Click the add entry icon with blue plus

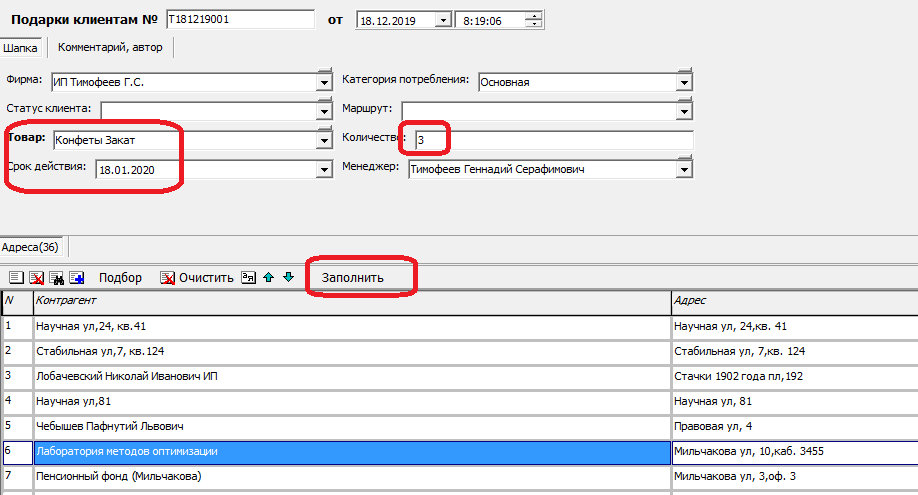(77, 278)
